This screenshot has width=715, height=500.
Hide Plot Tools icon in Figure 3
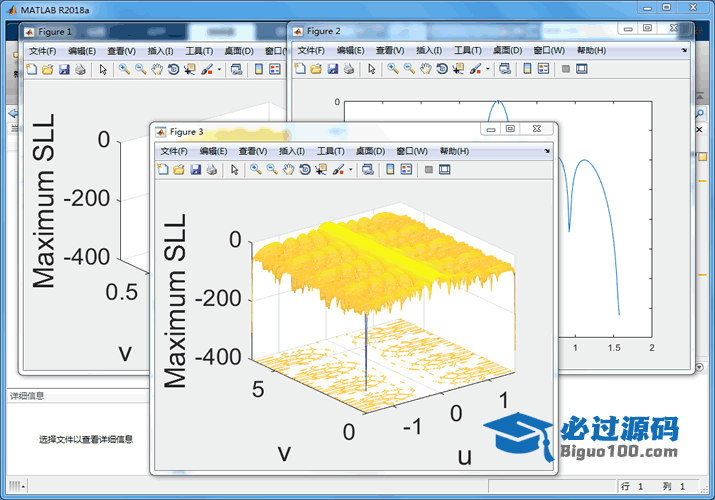429,170
